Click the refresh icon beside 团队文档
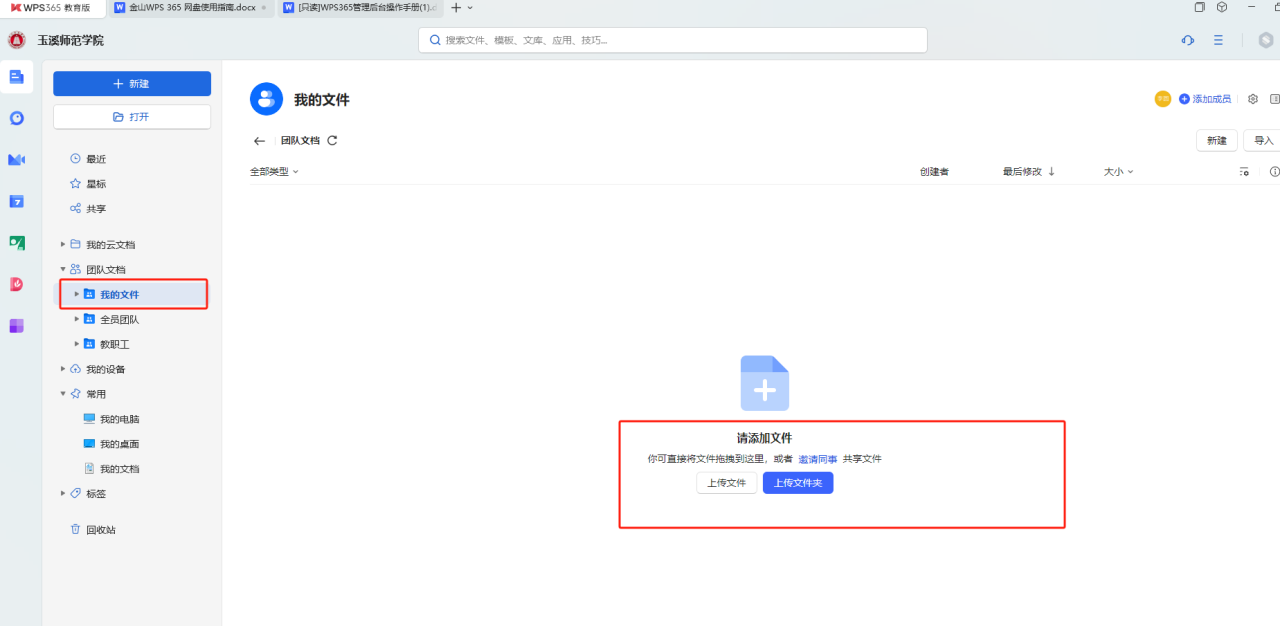 click(333, 141)
